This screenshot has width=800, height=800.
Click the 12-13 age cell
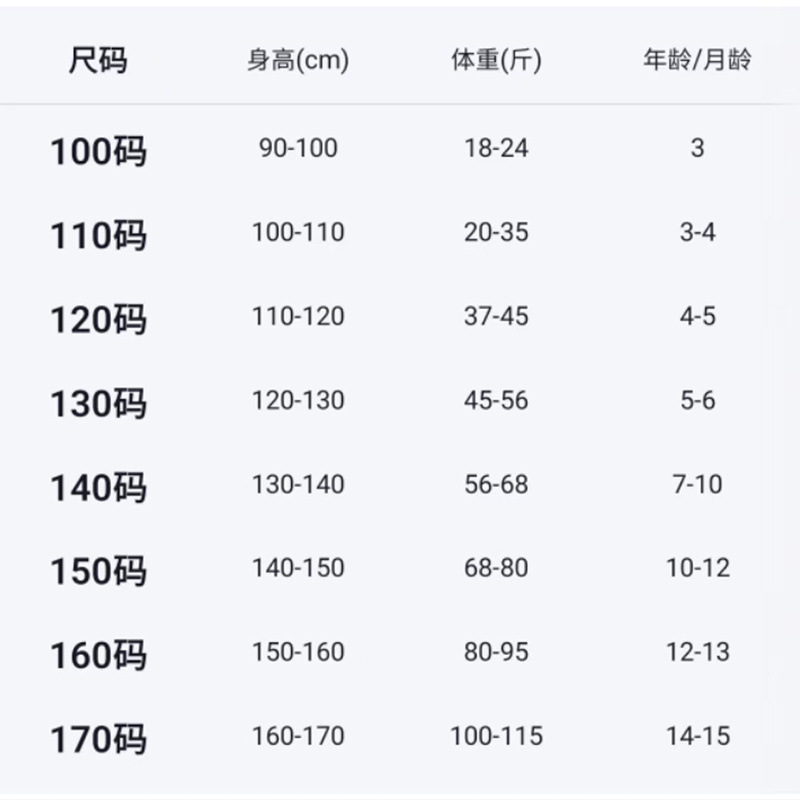(x=697, y=653)
